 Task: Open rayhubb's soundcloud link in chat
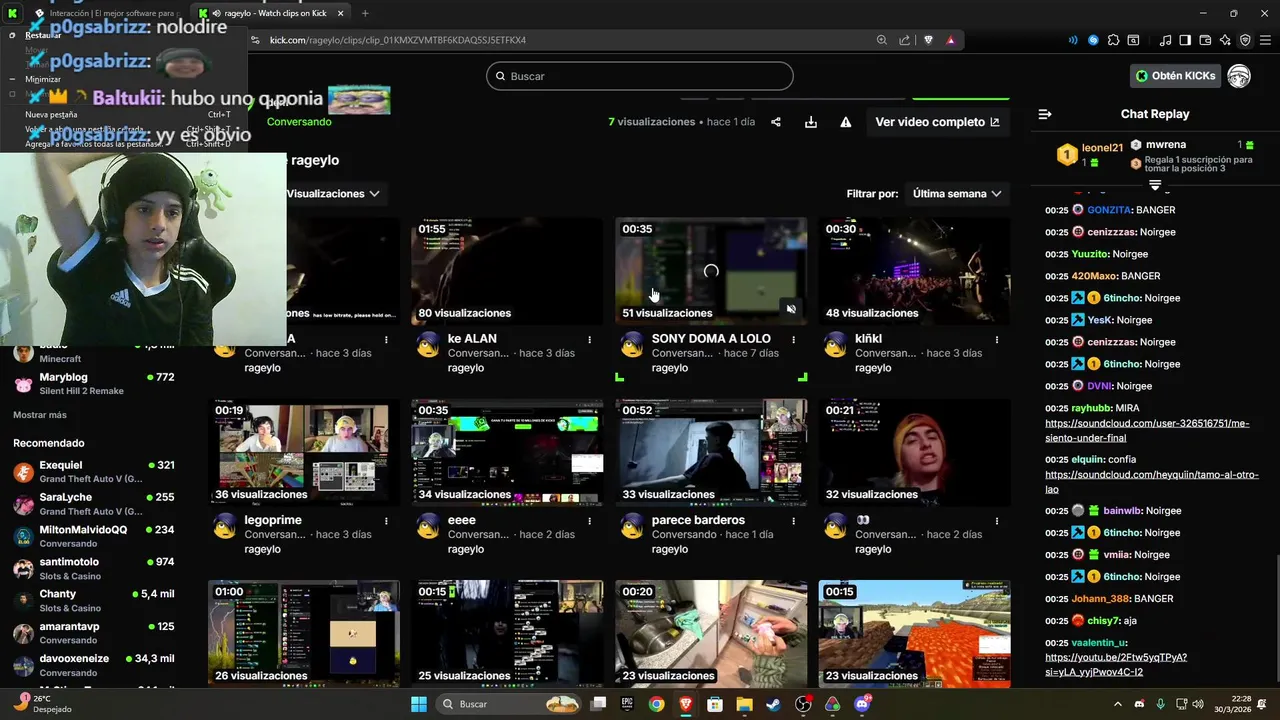coord(1147,431)
